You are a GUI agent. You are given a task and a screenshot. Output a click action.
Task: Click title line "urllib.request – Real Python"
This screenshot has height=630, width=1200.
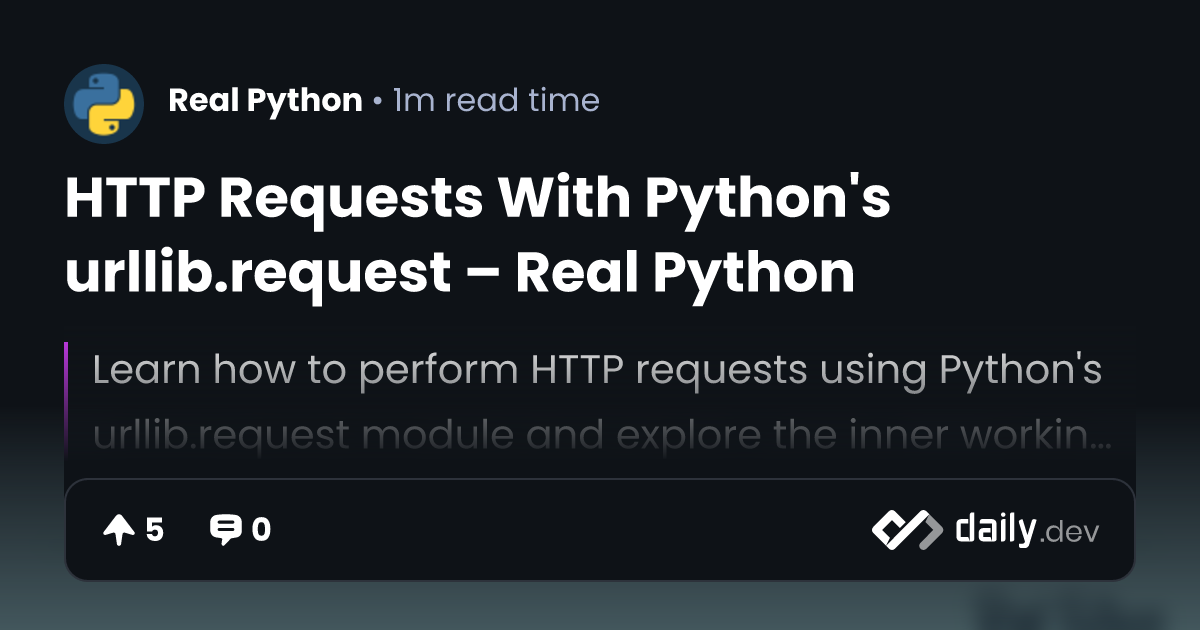[459, 273]
